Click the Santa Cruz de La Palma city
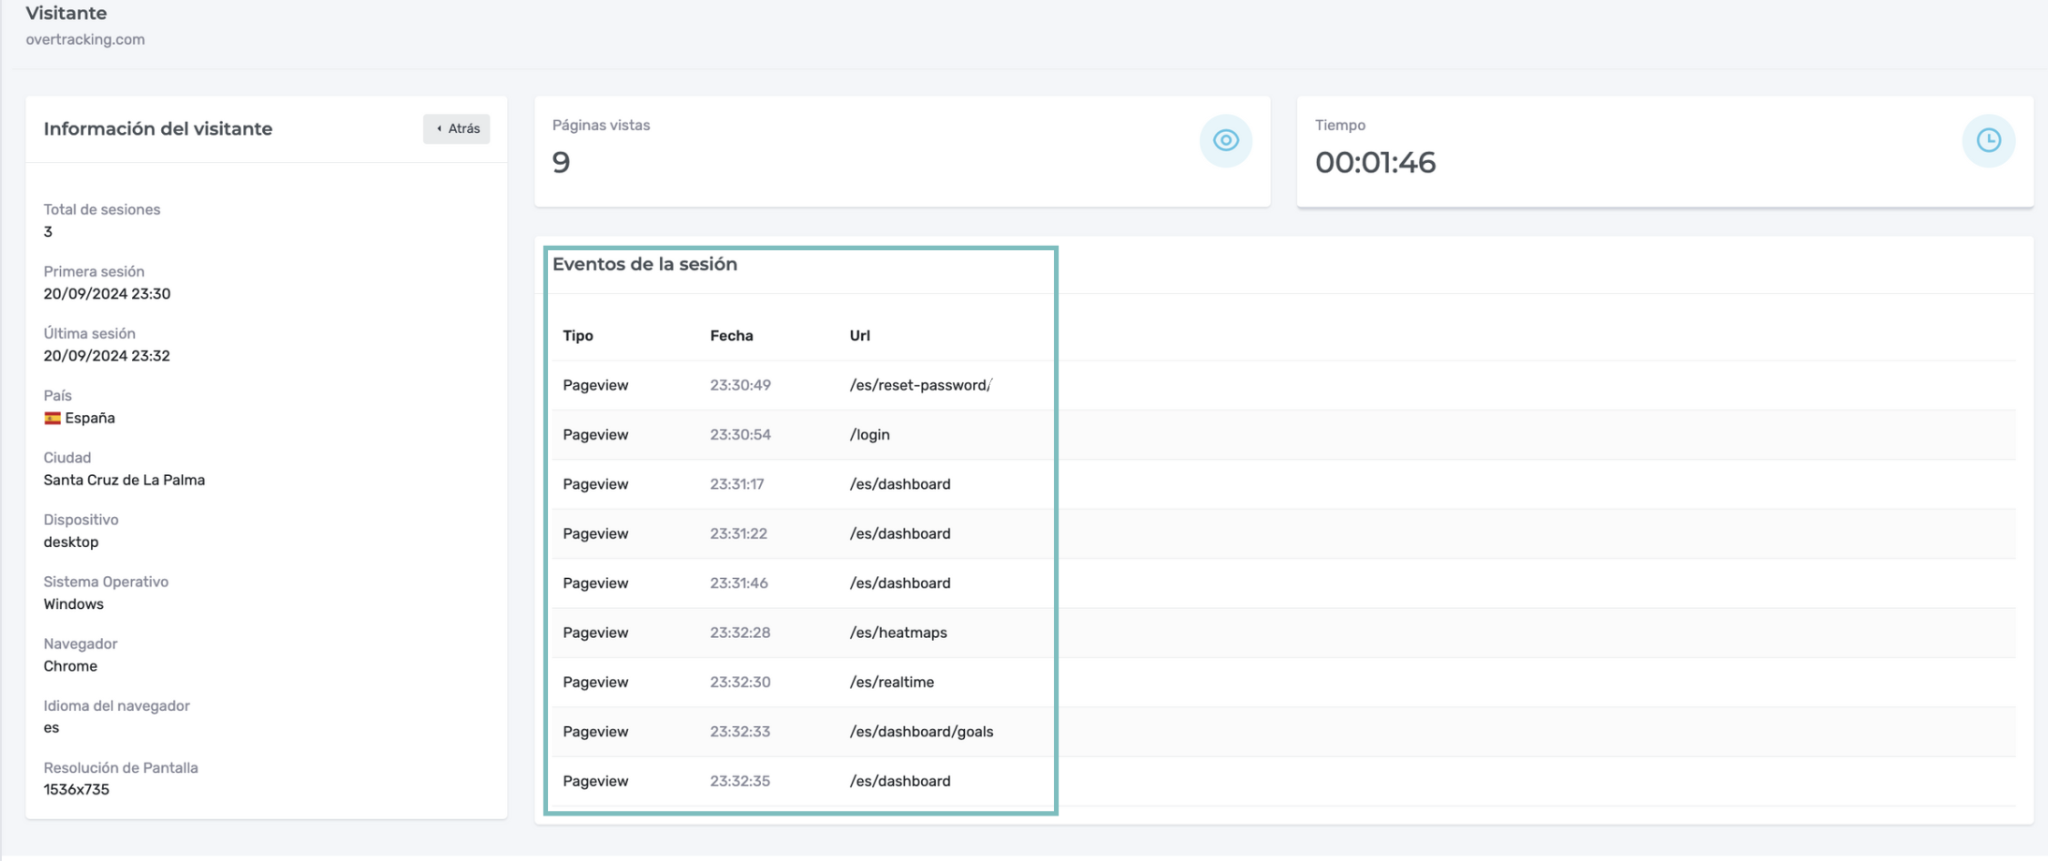The image size is (2048, 861). coord(124,480)
